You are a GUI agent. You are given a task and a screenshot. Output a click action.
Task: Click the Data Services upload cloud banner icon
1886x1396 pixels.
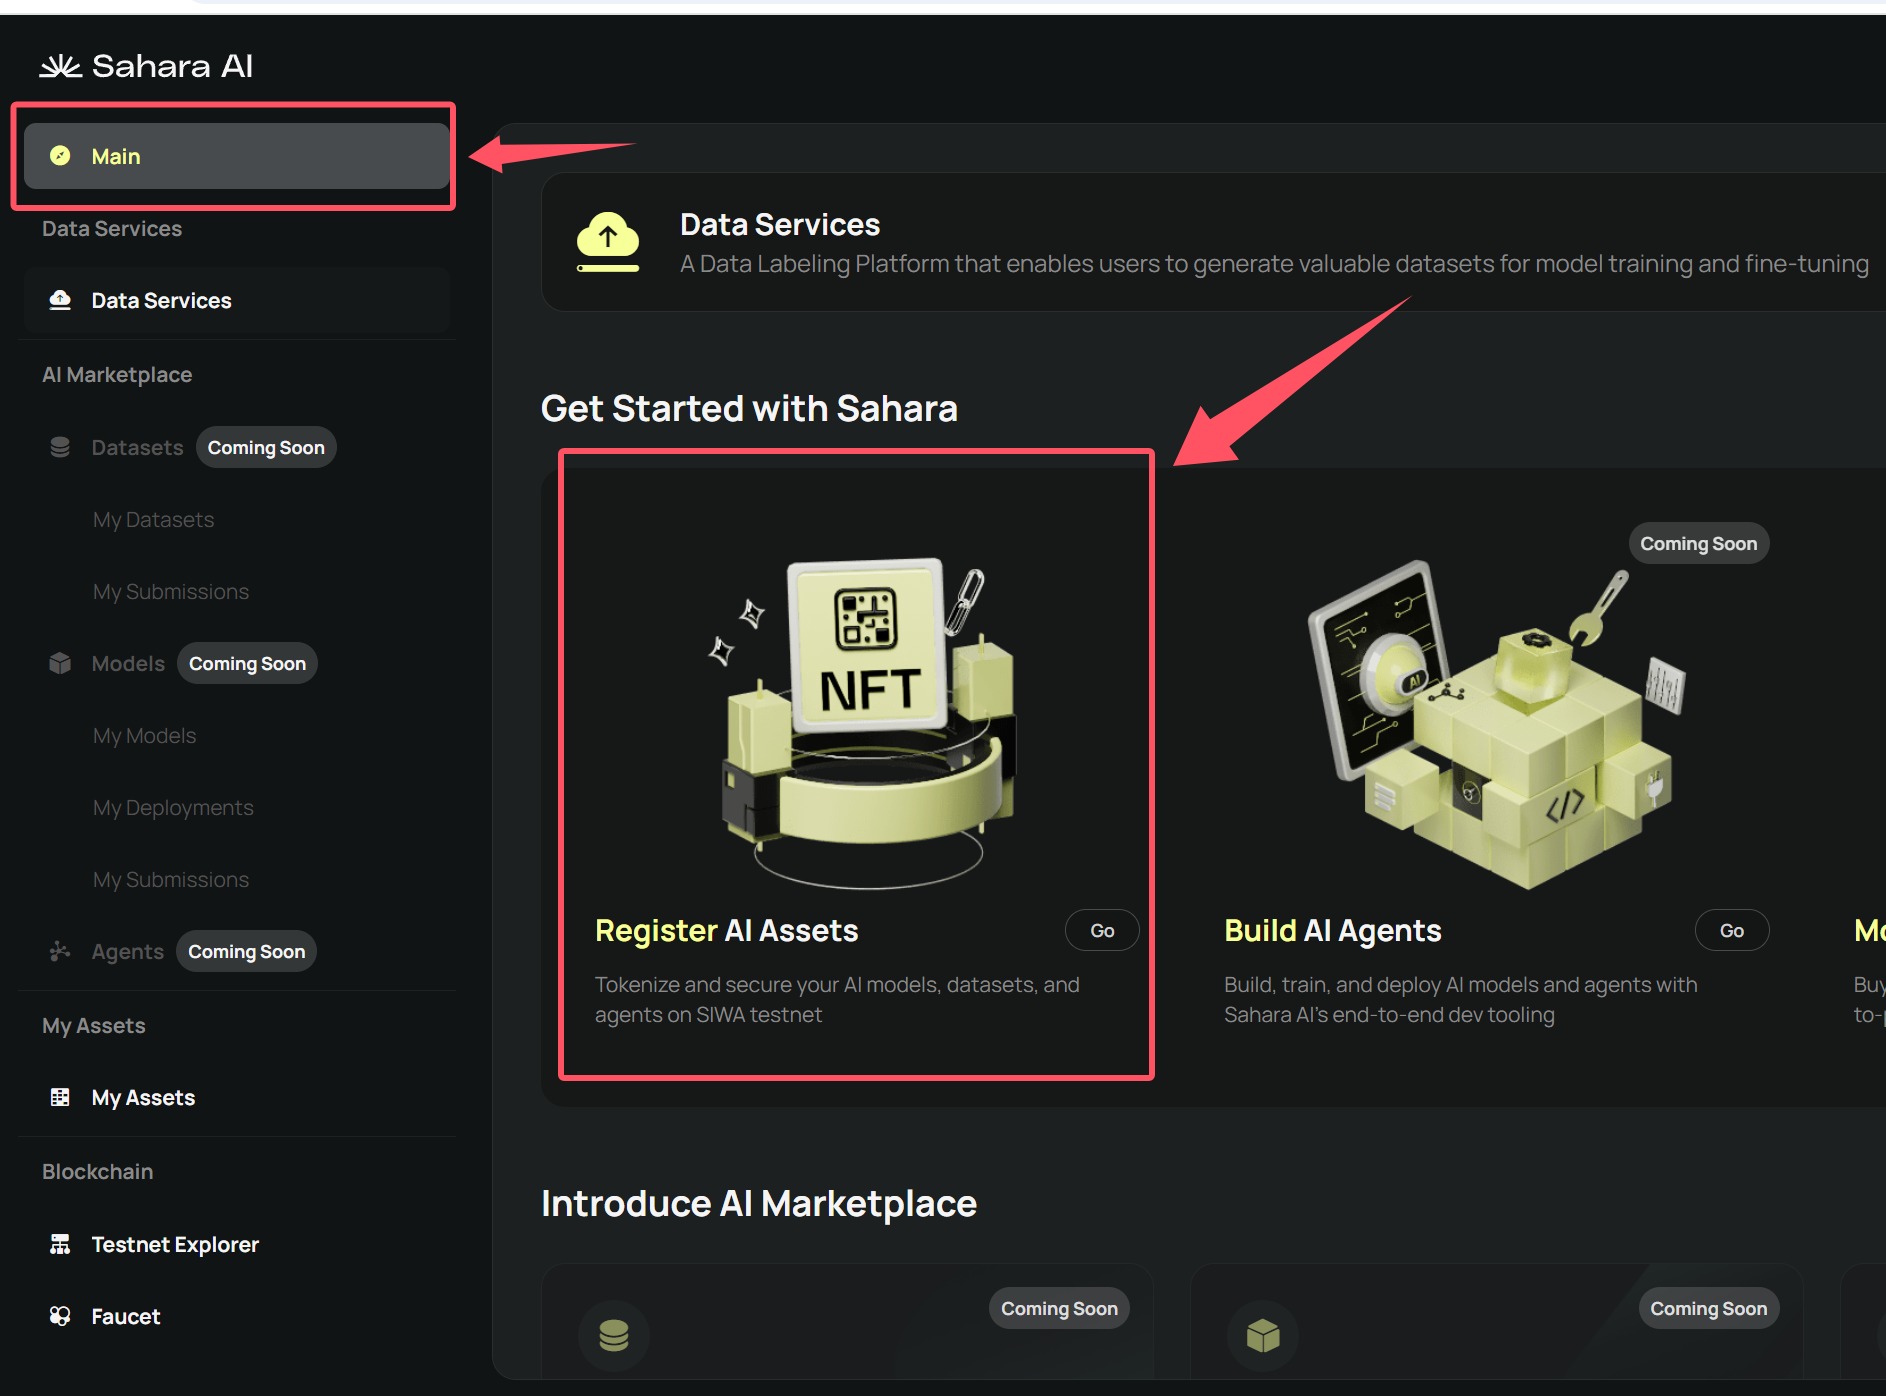608,242
